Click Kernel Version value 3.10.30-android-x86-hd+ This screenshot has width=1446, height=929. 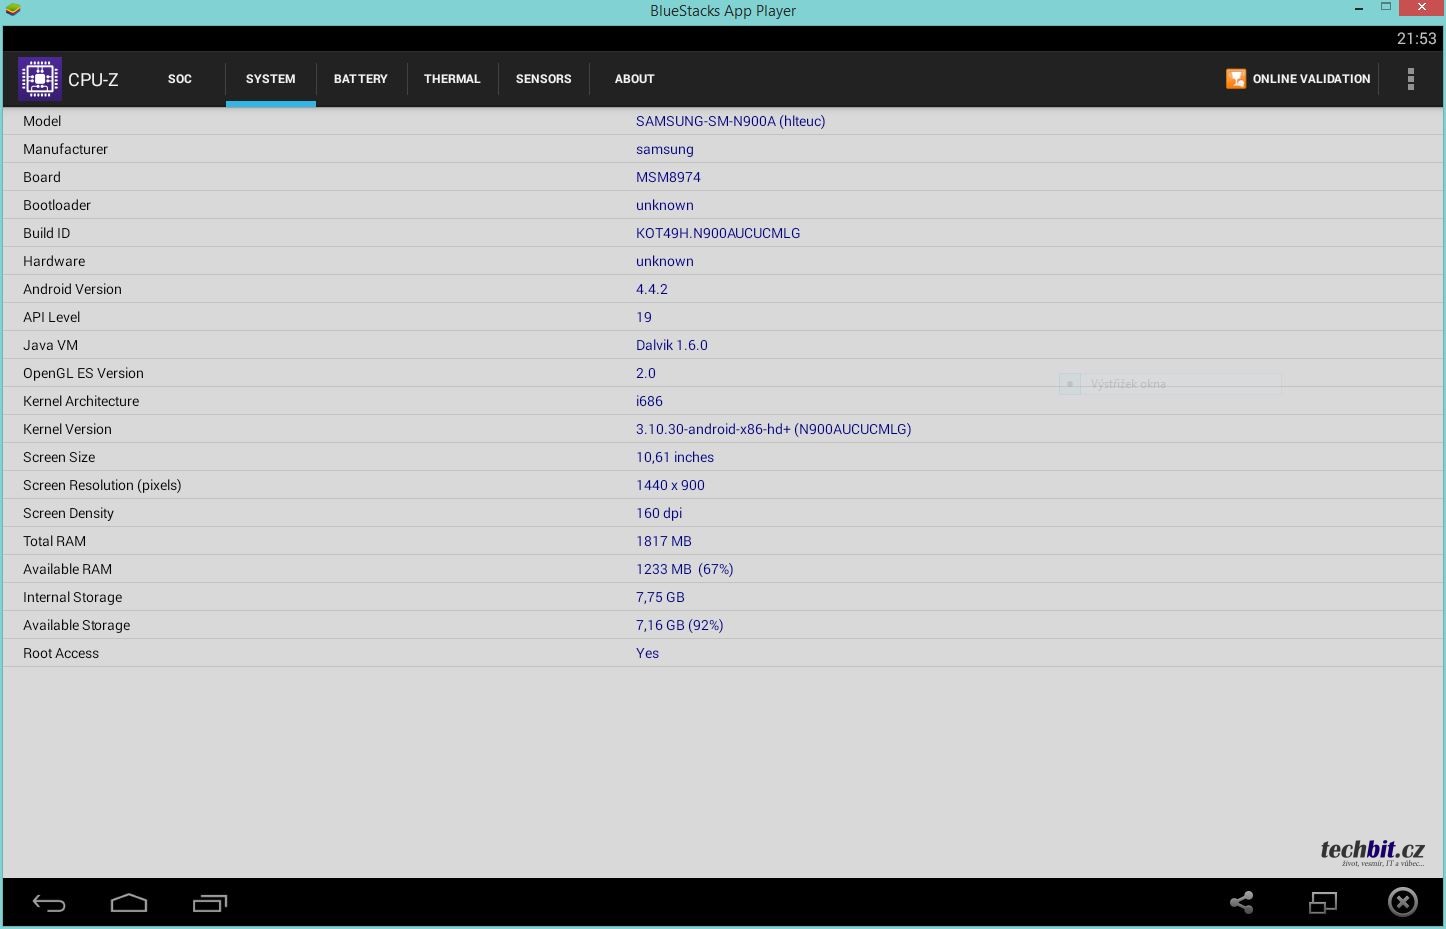coord(774,429)
